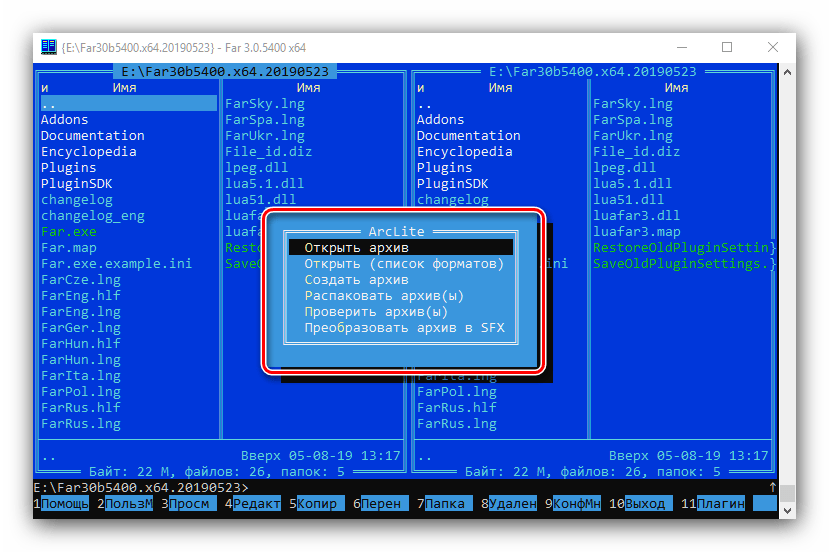Select SaveOldPluginSettings file in right panel
This screenshot has height=552, width=829.
click(x=684, y=263)
